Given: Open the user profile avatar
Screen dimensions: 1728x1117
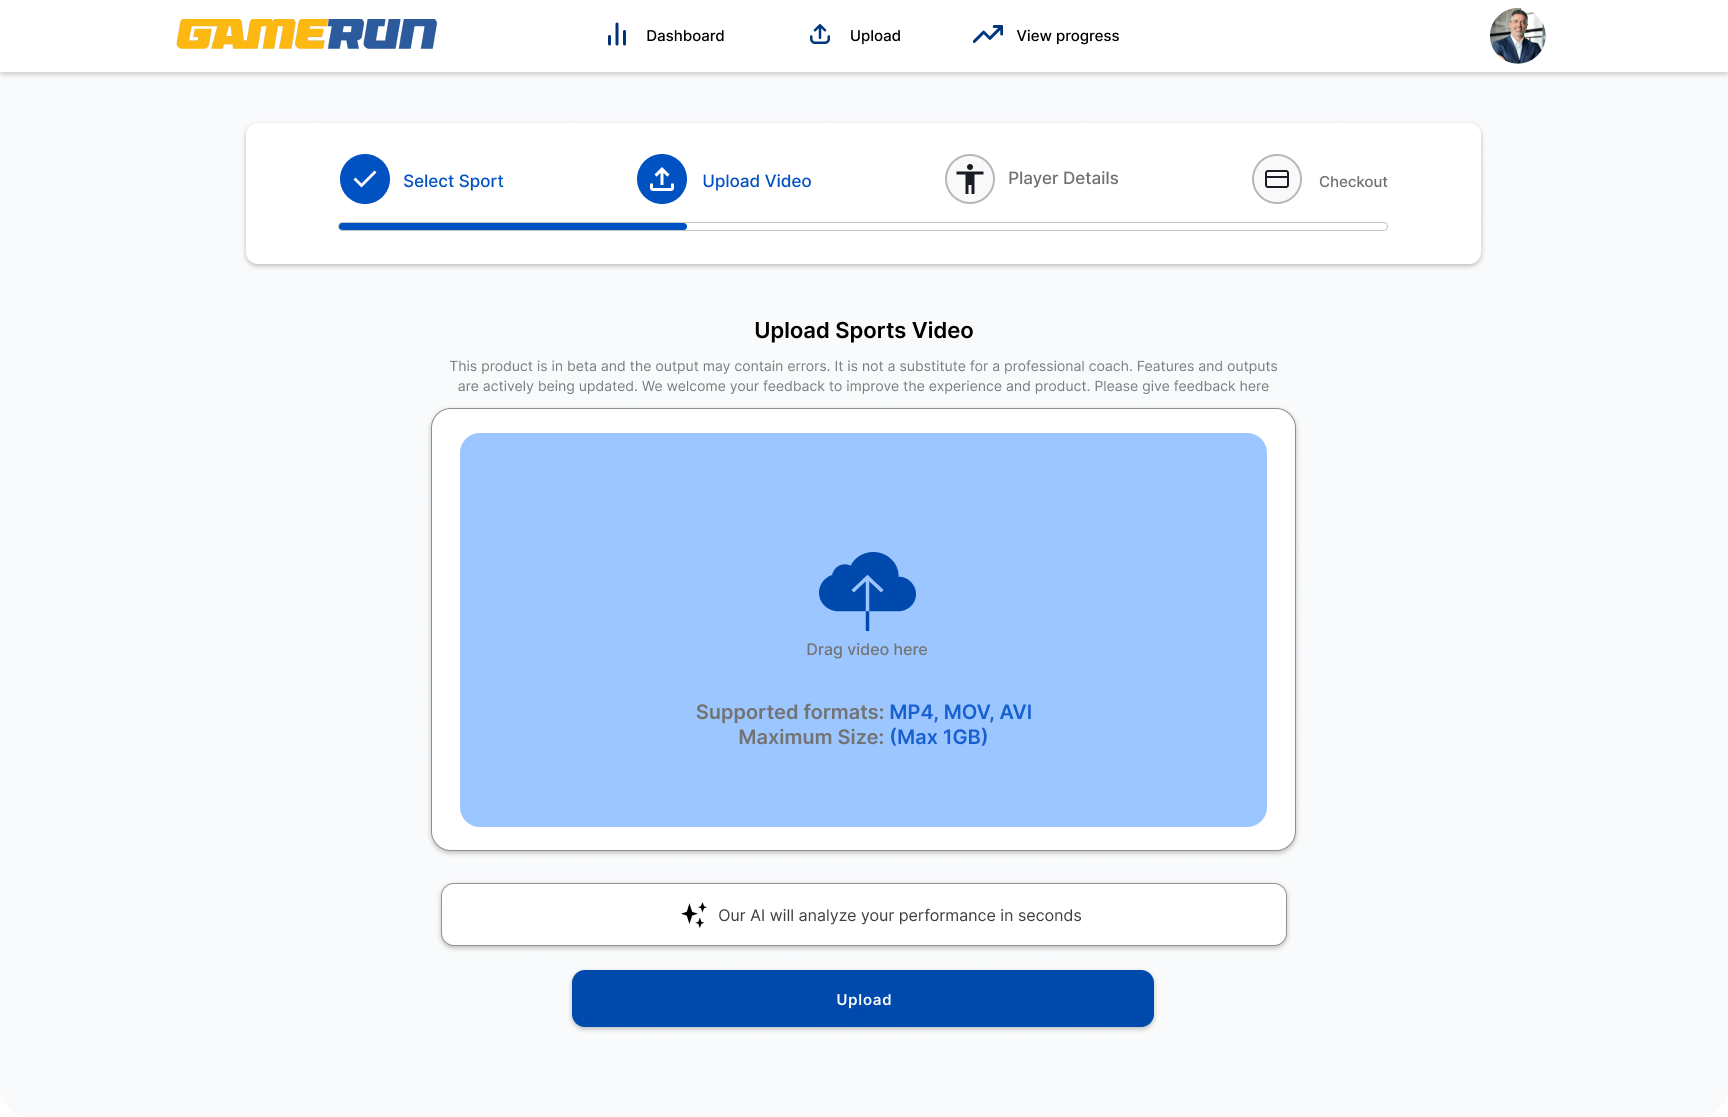Looking at the screenshot, I should 1517,36.
